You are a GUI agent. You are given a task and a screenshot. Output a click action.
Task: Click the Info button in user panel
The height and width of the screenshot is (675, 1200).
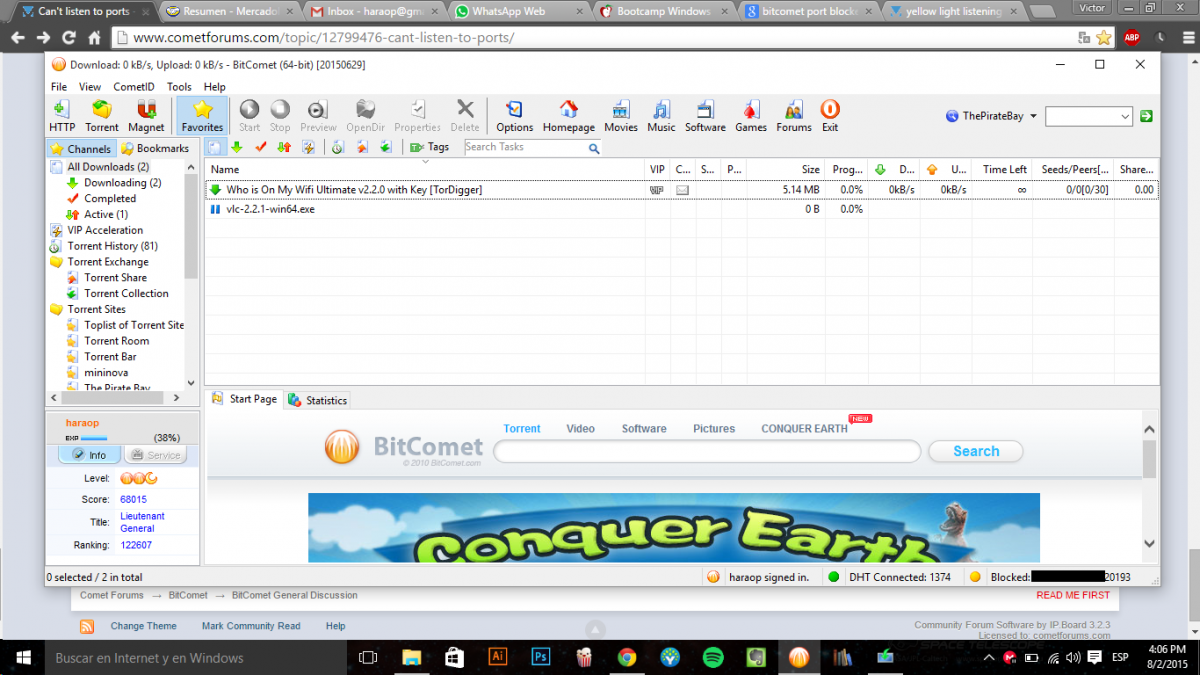coord(90,455)
